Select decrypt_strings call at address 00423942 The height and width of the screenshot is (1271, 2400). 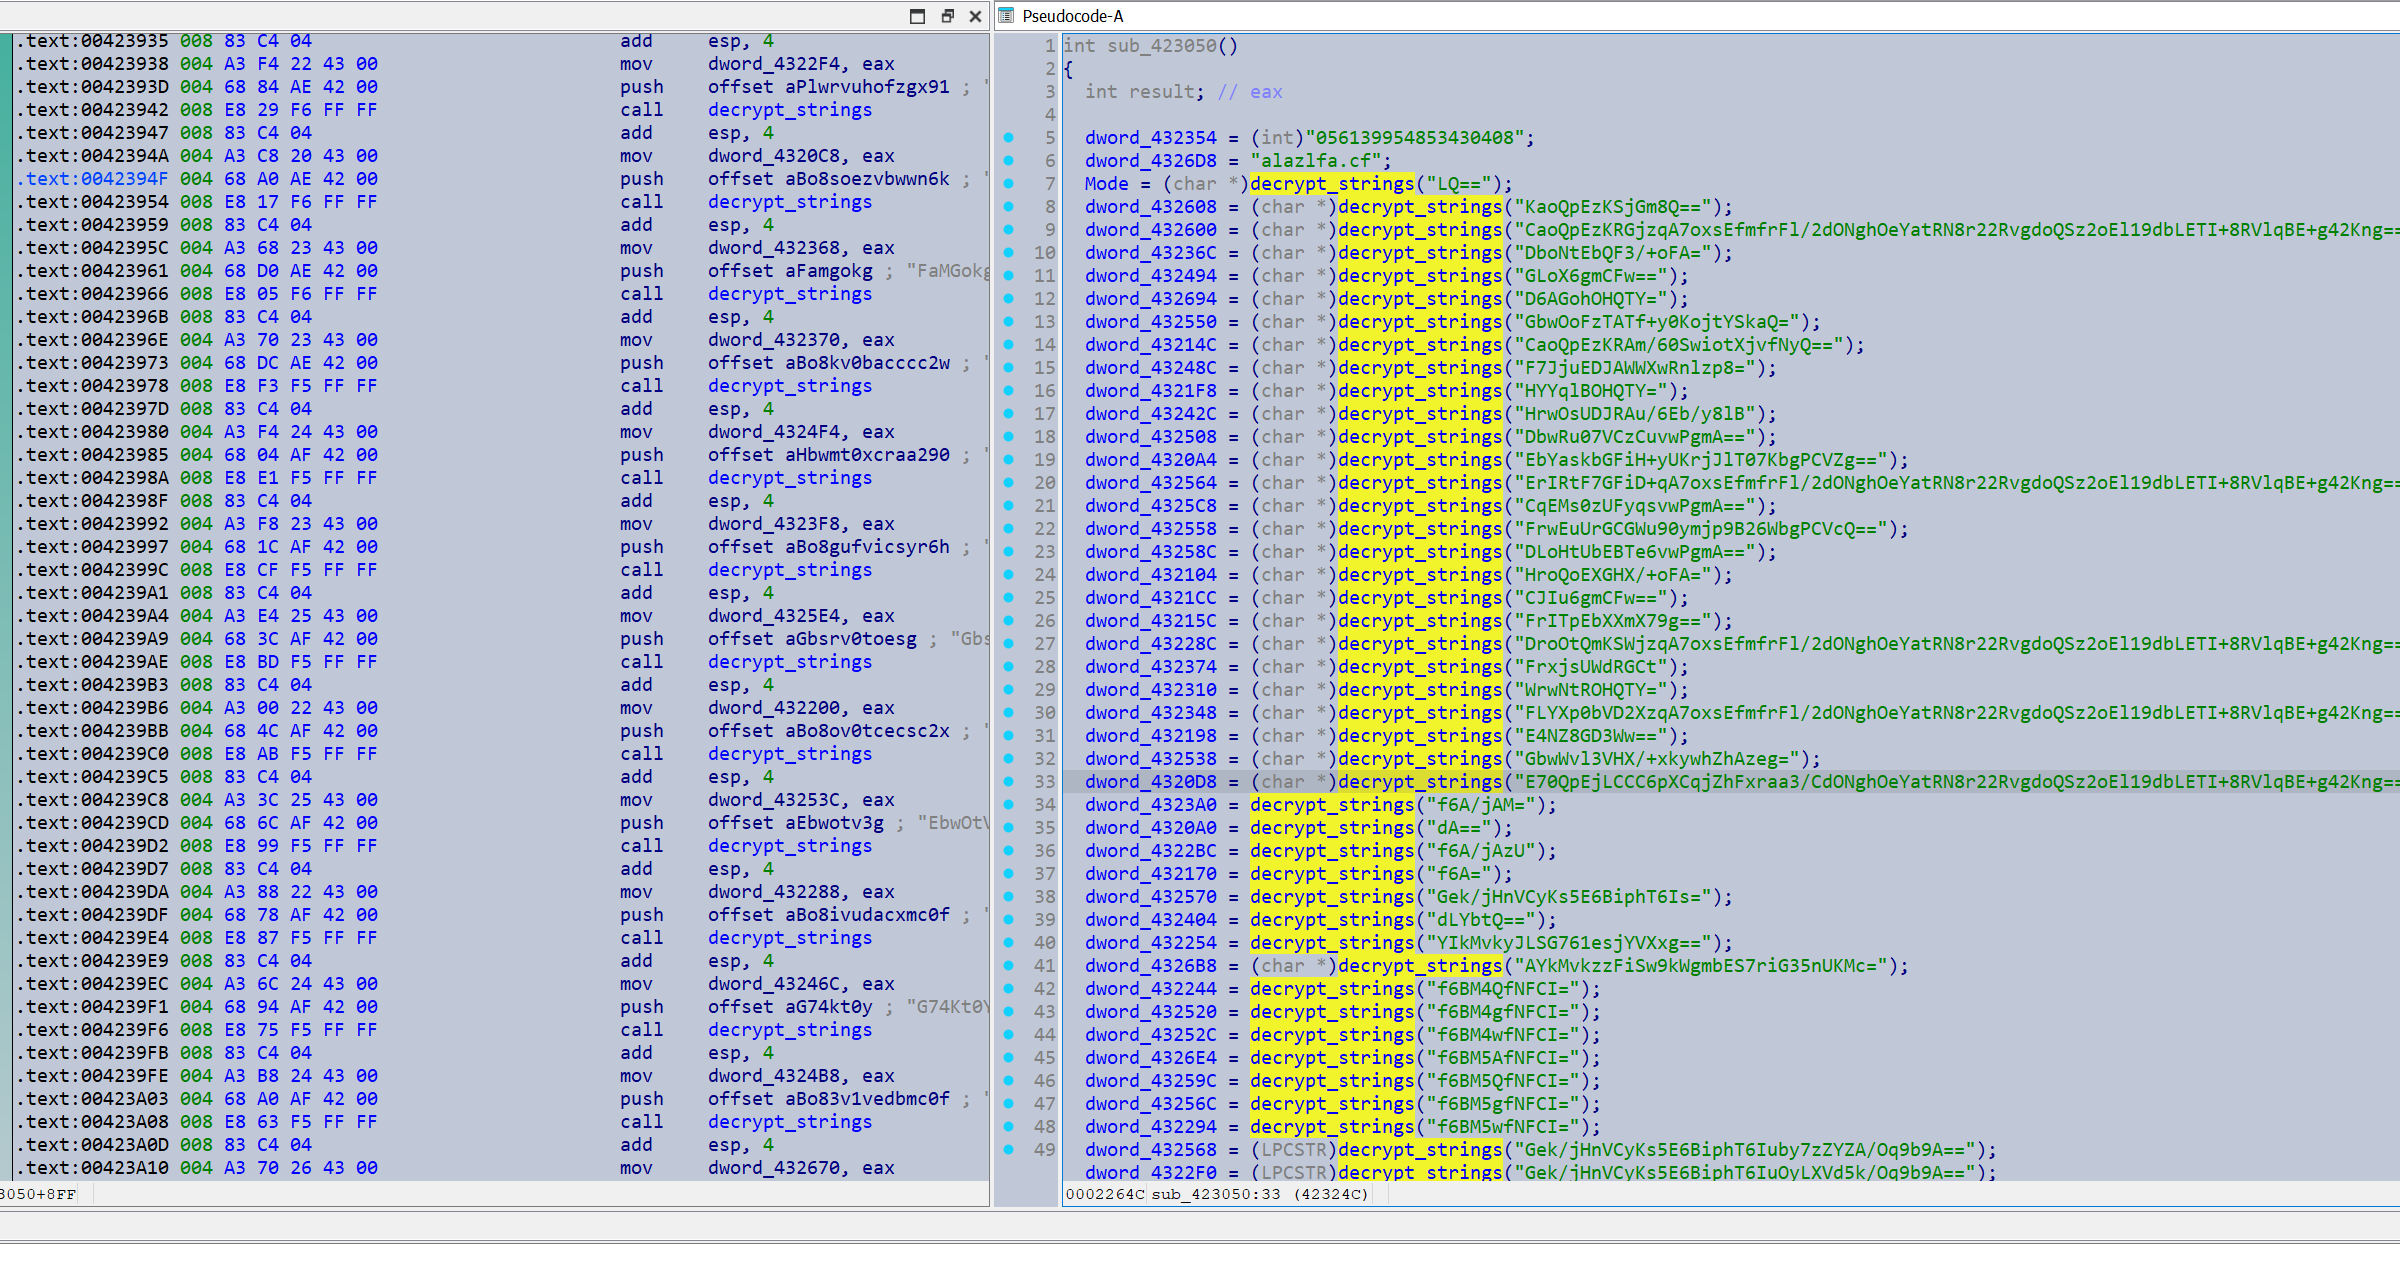point(789,110)
